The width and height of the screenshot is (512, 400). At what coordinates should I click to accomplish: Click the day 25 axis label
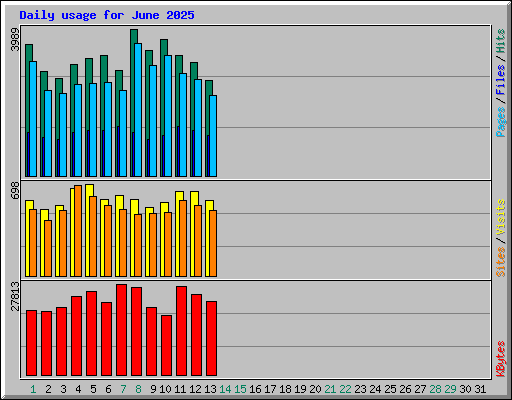point(390,389)
